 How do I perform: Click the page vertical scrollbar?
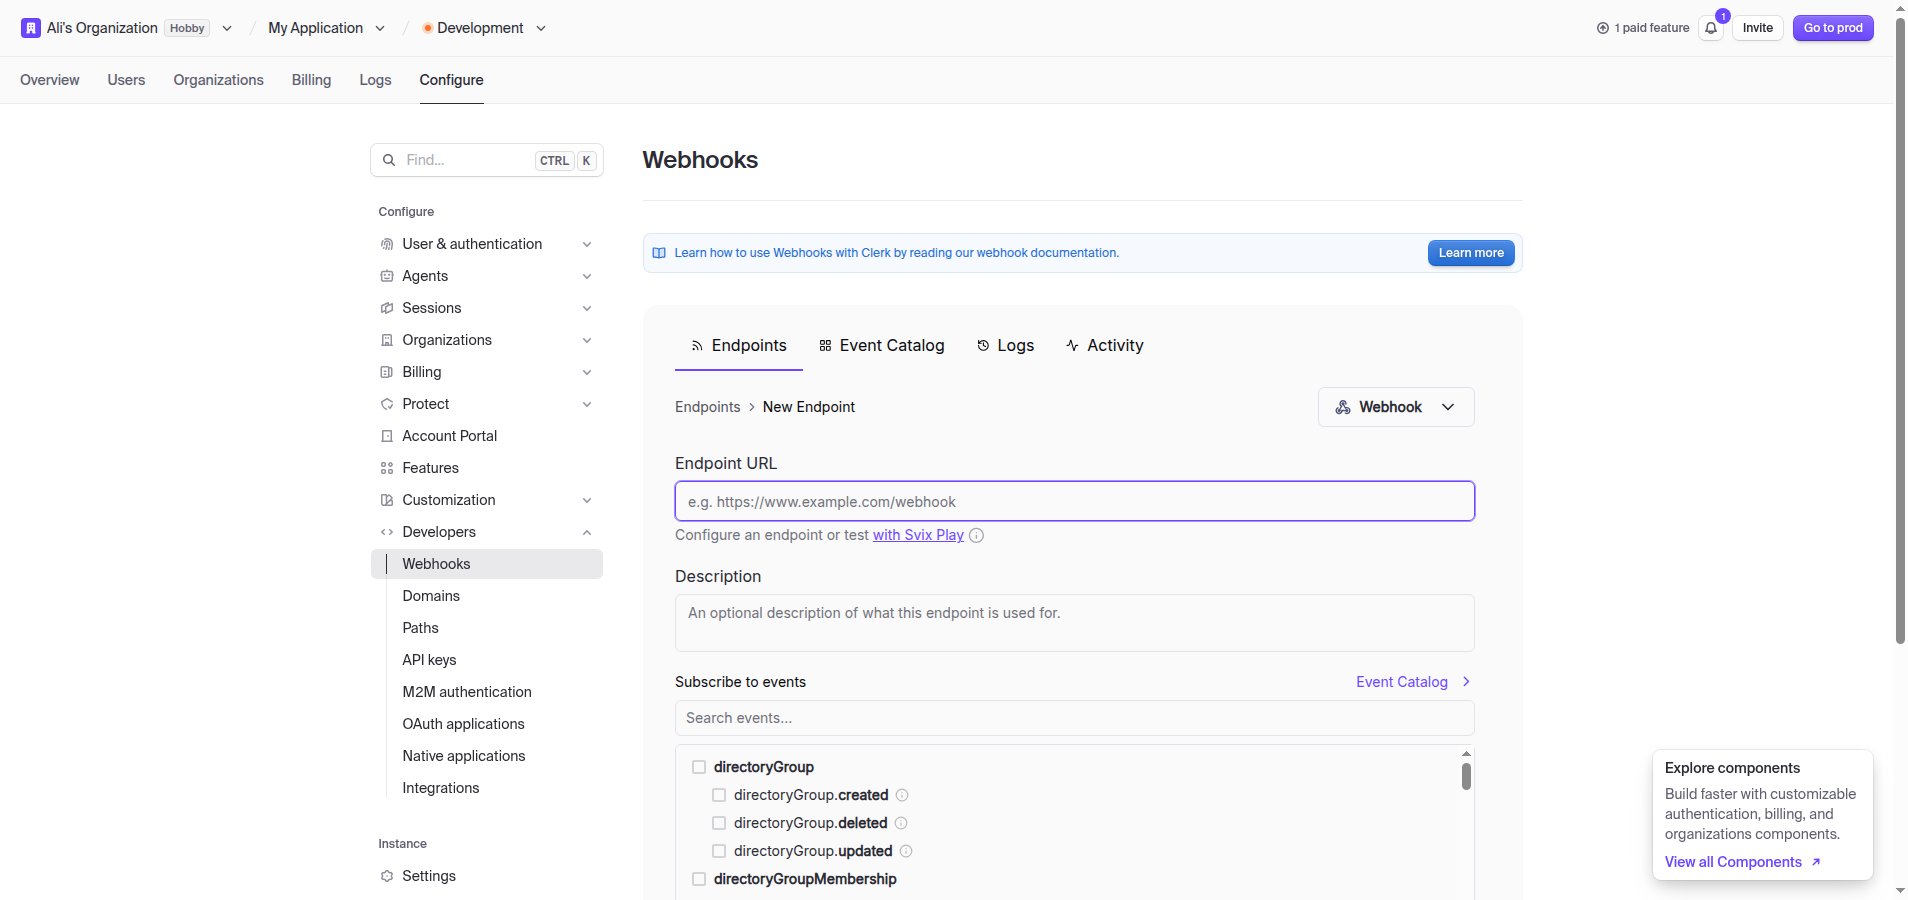pyautogui.click(x=1901, y=330)
